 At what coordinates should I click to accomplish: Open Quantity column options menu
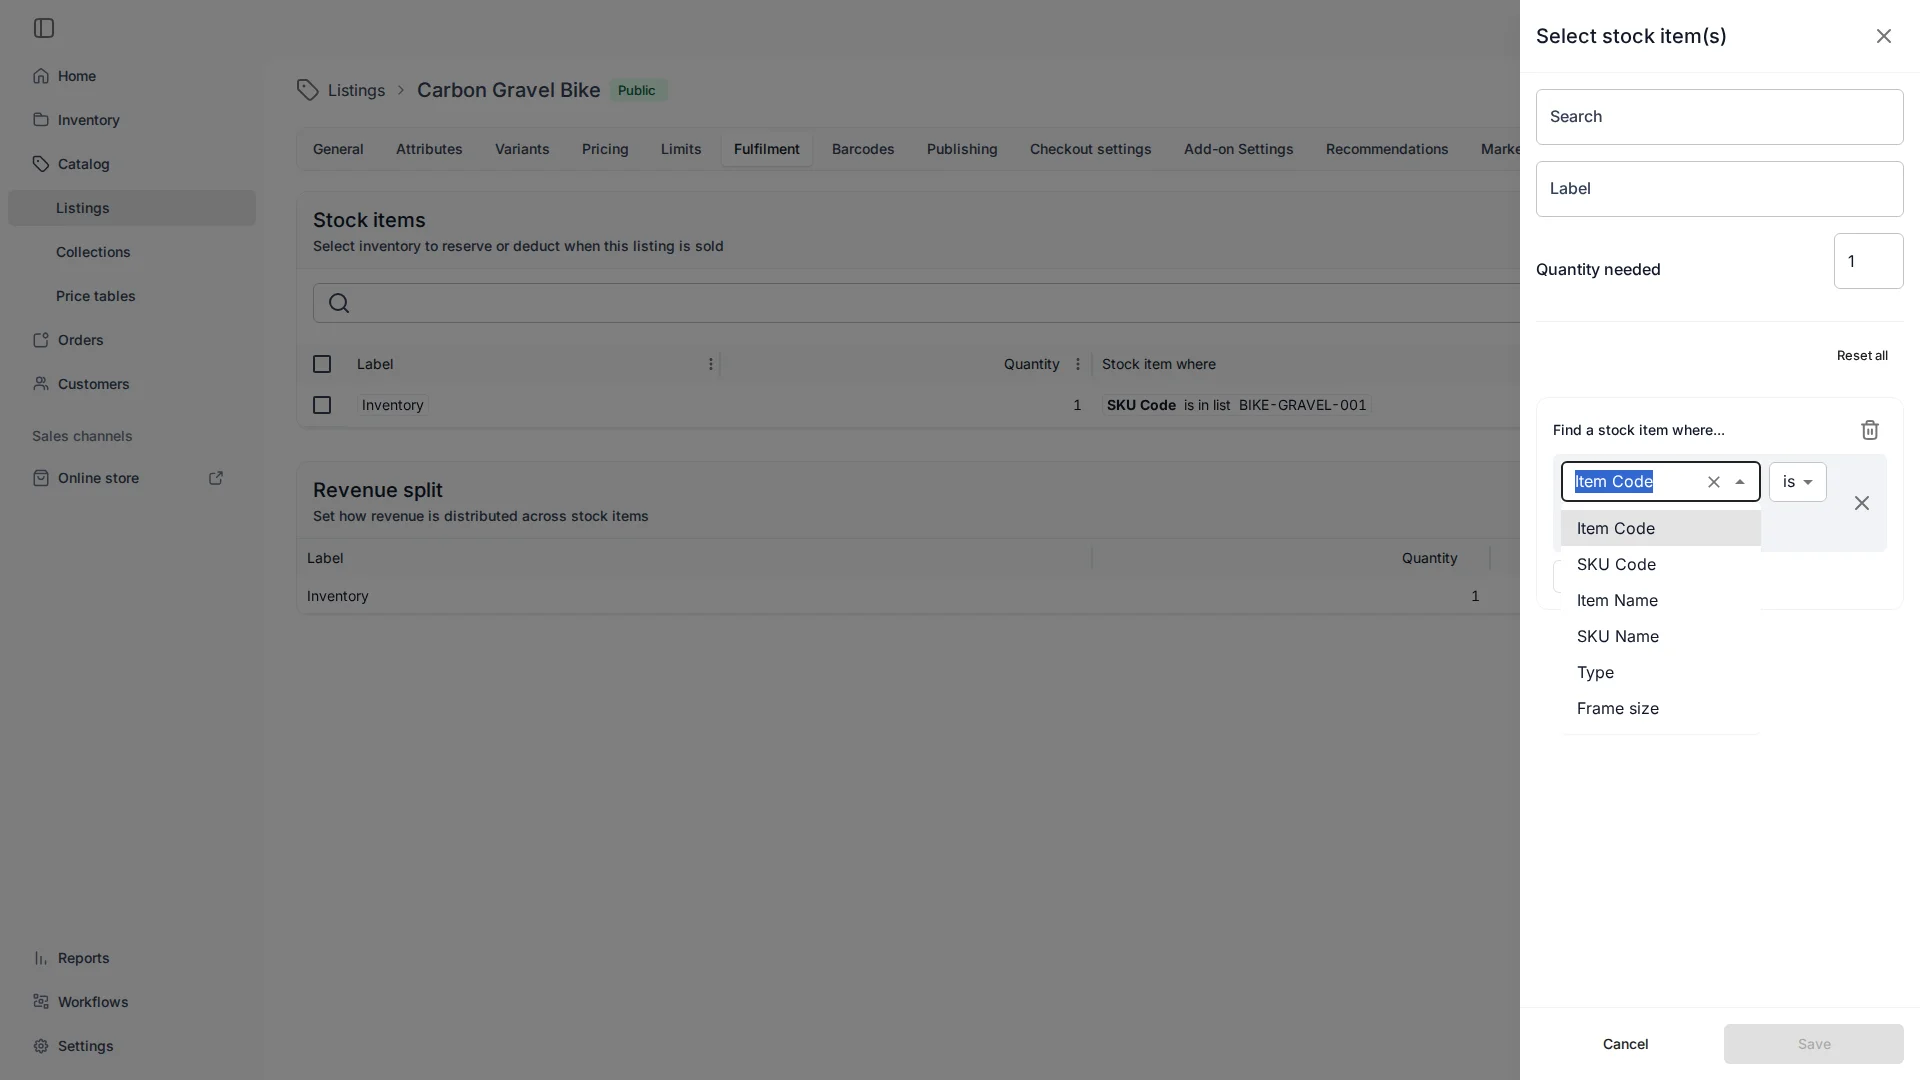tap(1078, 364)
